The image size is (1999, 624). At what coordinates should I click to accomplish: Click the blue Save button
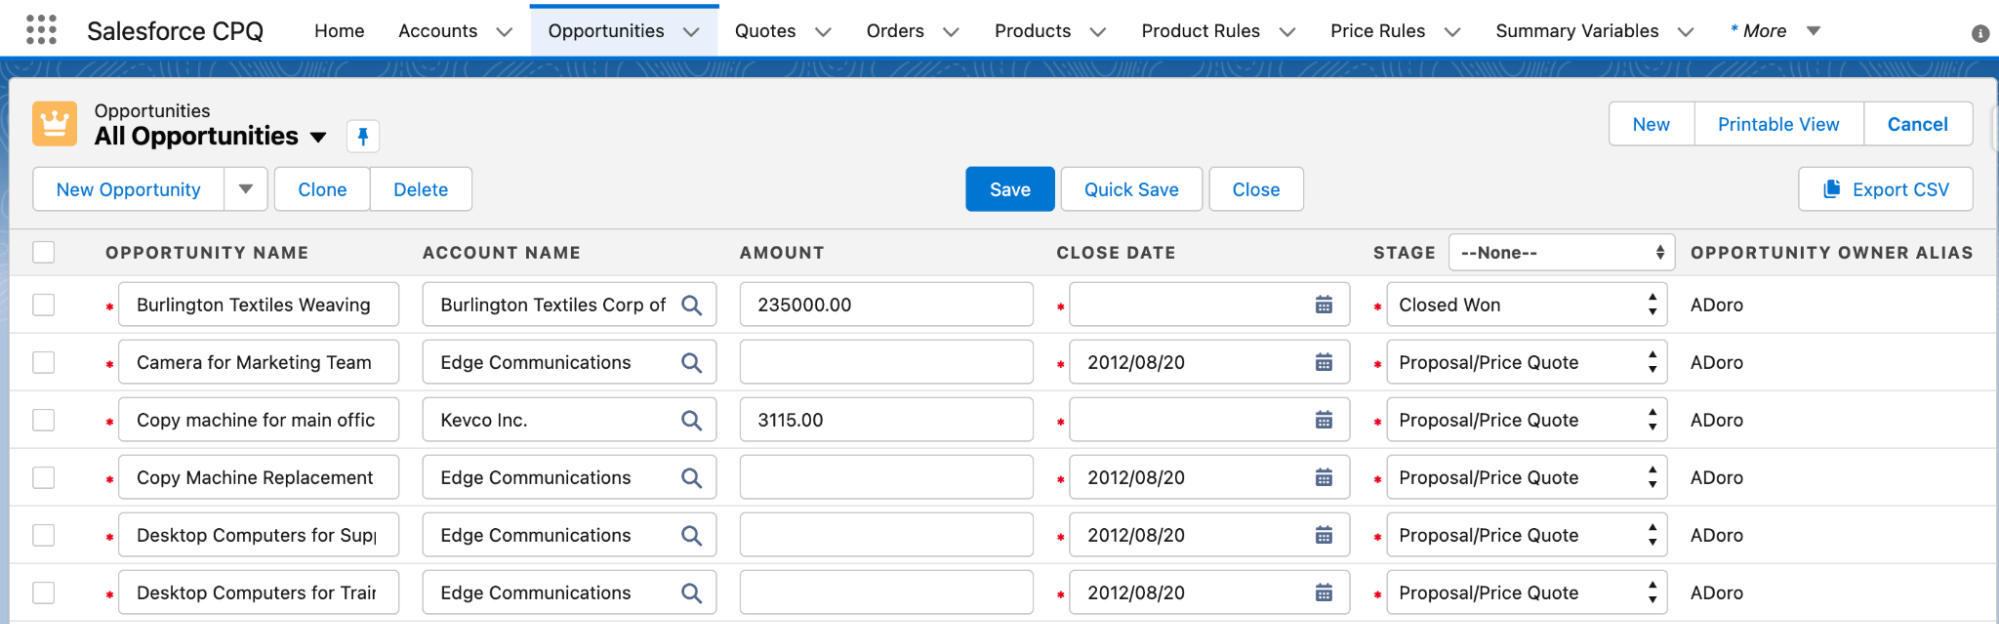click(x=1010, y=189)
